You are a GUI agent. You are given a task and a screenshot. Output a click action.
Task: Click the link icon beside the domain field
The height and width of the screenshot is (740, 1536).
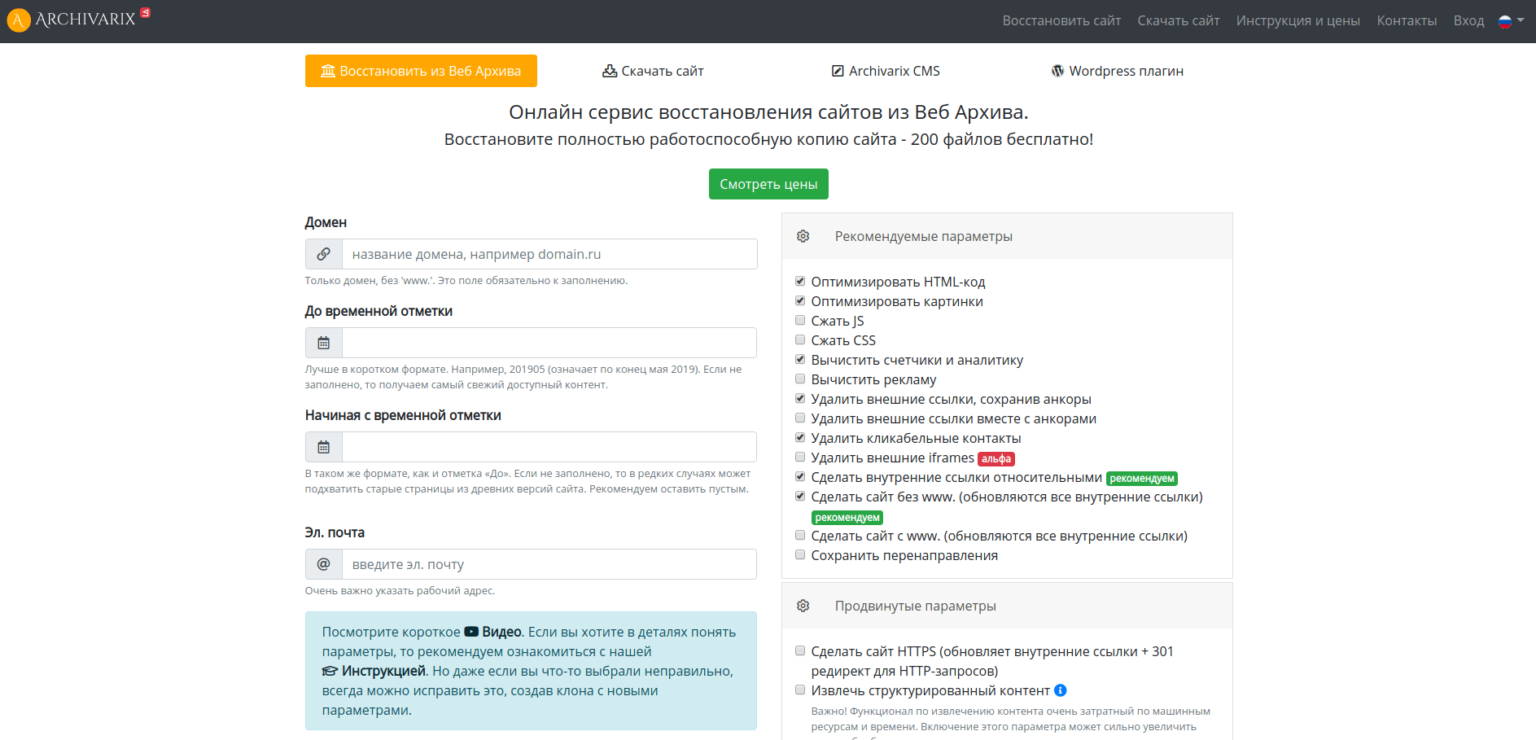pos(323,254)
